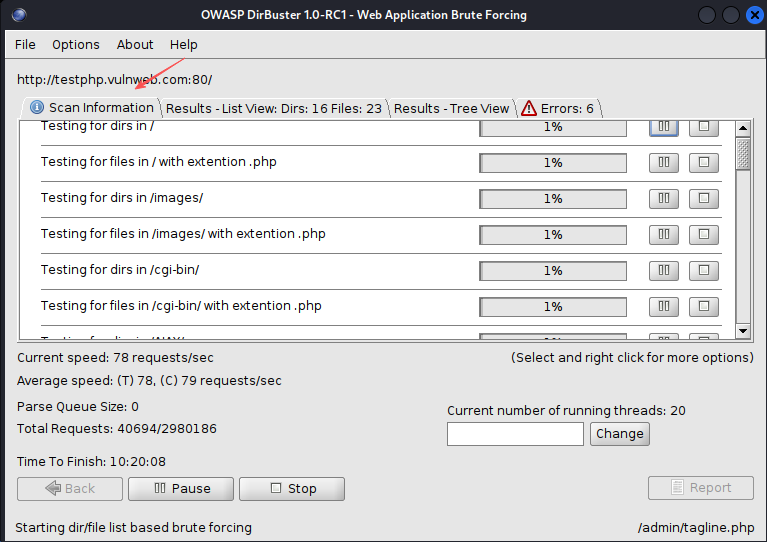
Task: Select 'Testing for dirs in /images/' row text
Action: (122, 198)
